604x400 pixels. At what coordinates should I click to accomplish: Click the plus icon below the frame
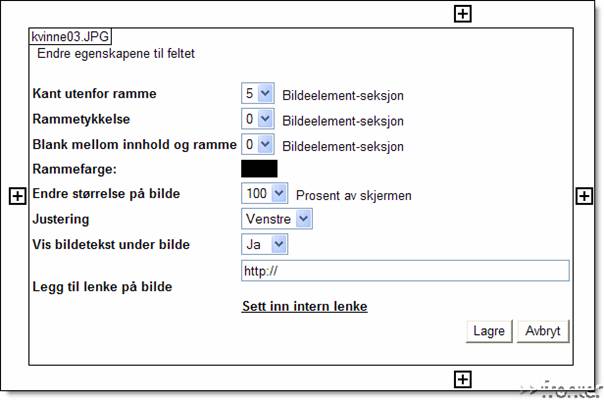tap(462, 380)
